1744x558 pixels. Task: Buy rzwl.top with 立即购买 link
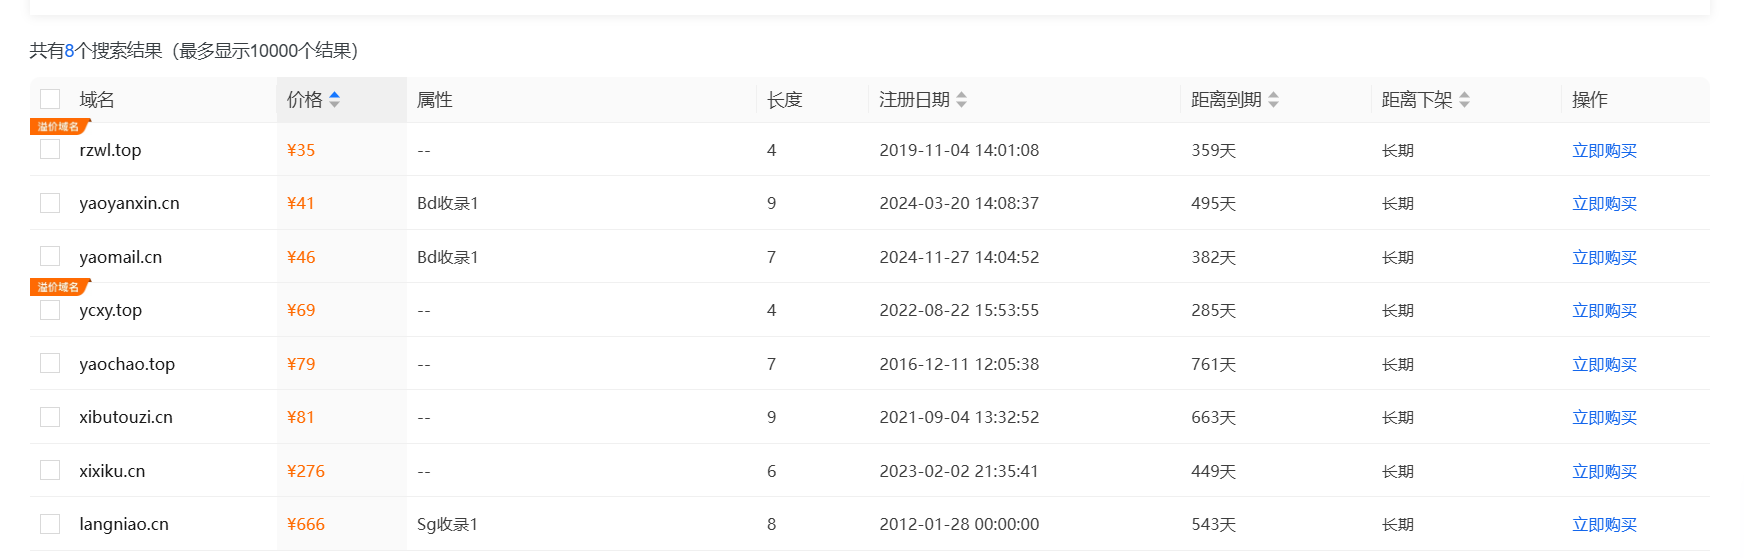1604,151
